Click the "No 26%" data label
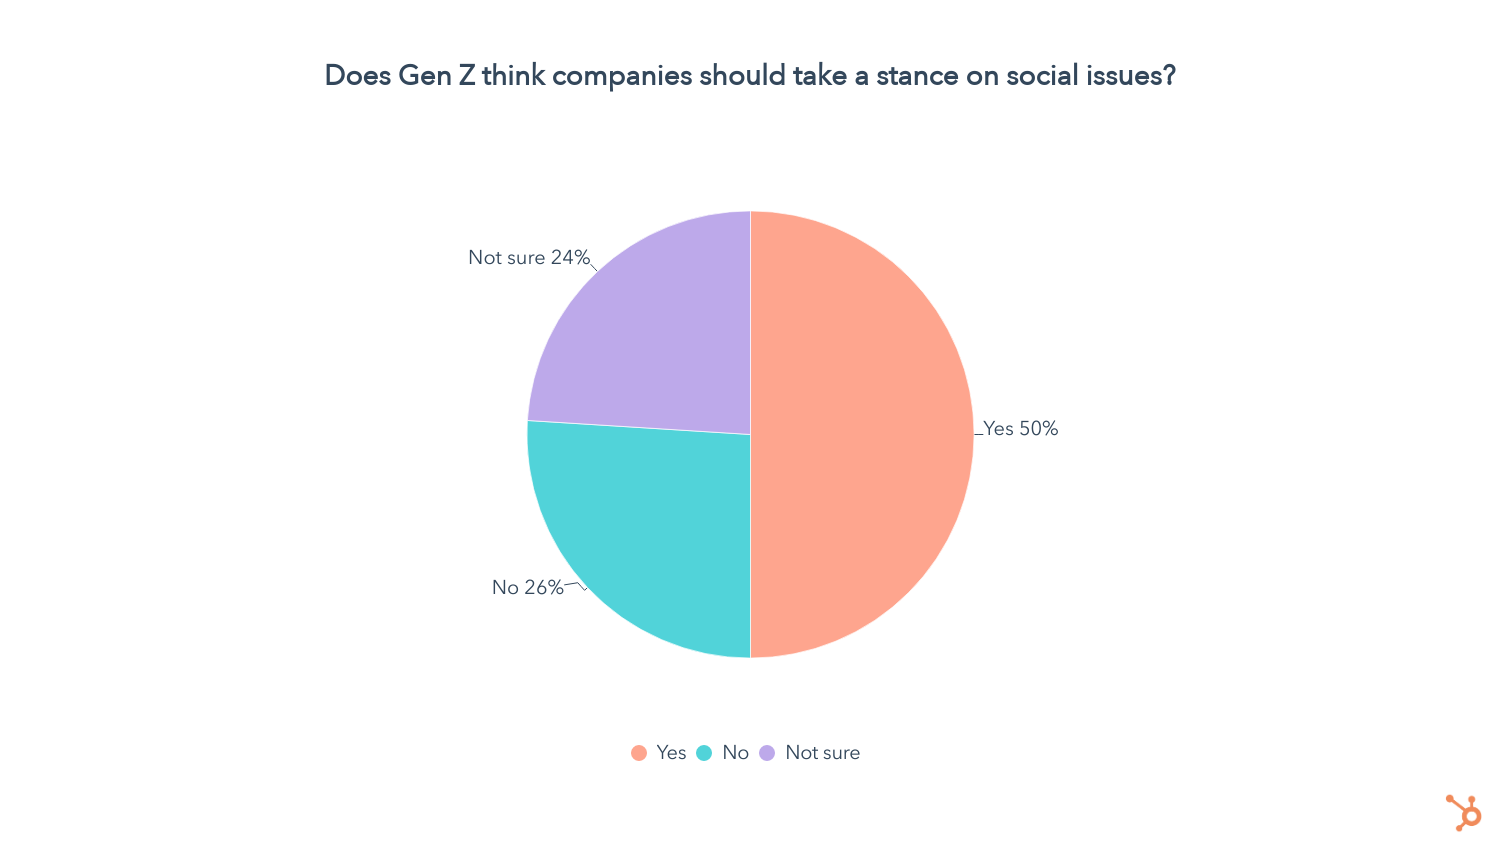Screen dimensions: 1500x844 pos(527,588)
